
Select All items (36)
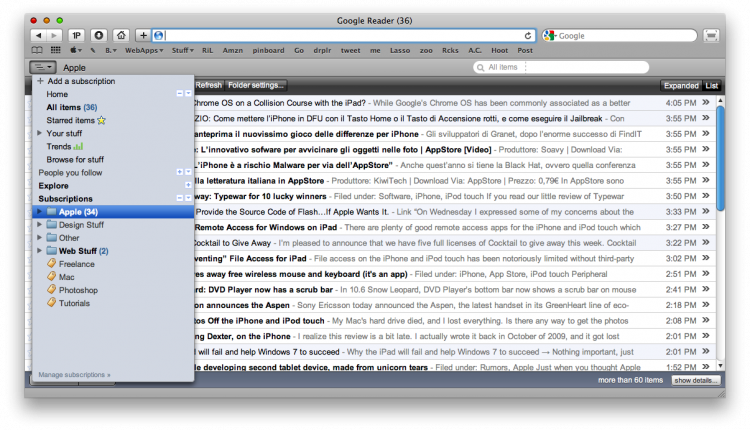pyautogui.click(x=72, y=107)
